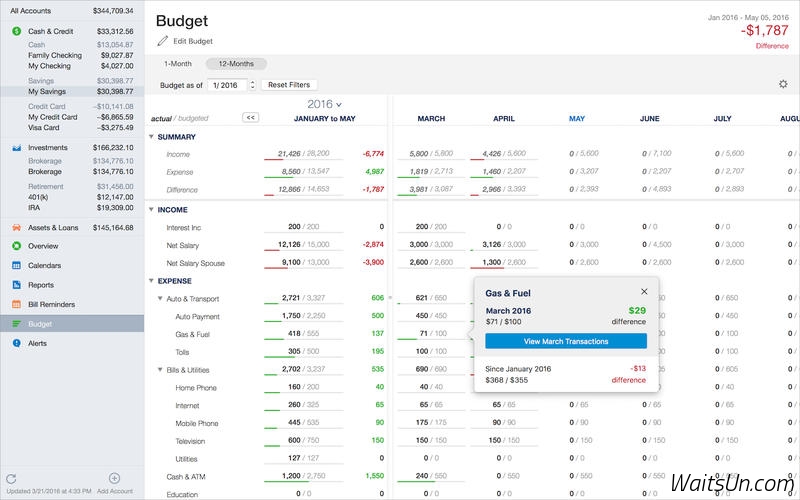The height and width of the screenshot is (500, 800).
Task: Open the 2016 year dropdown
Action: (324, 104)
